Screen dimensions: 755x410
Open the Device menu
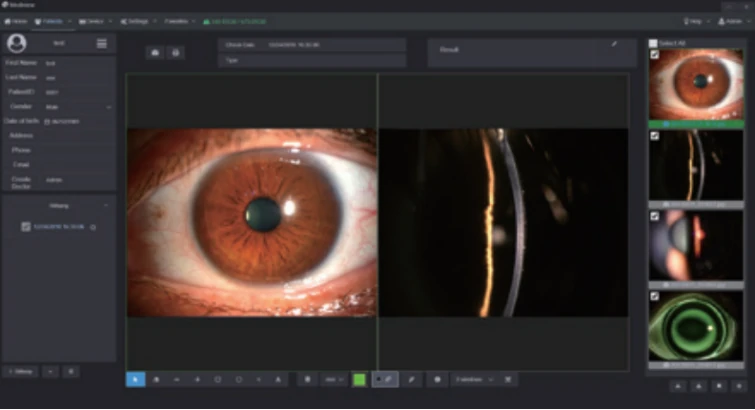point(91,20)
